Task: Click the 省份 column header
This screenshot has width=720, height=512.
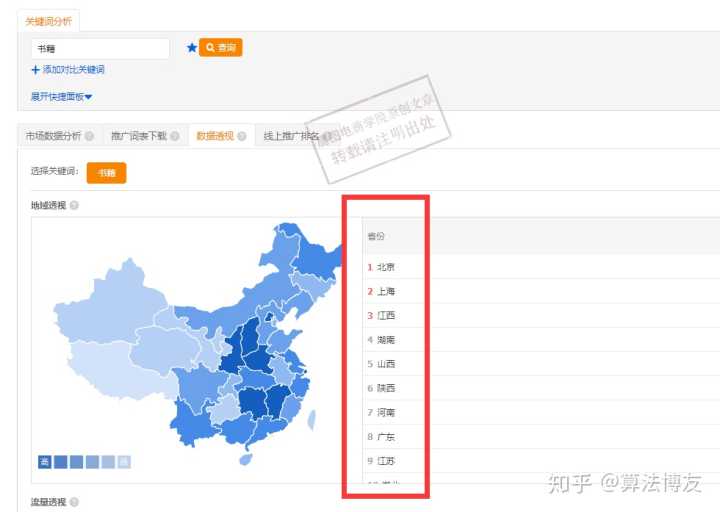Action: coord(376,236)
